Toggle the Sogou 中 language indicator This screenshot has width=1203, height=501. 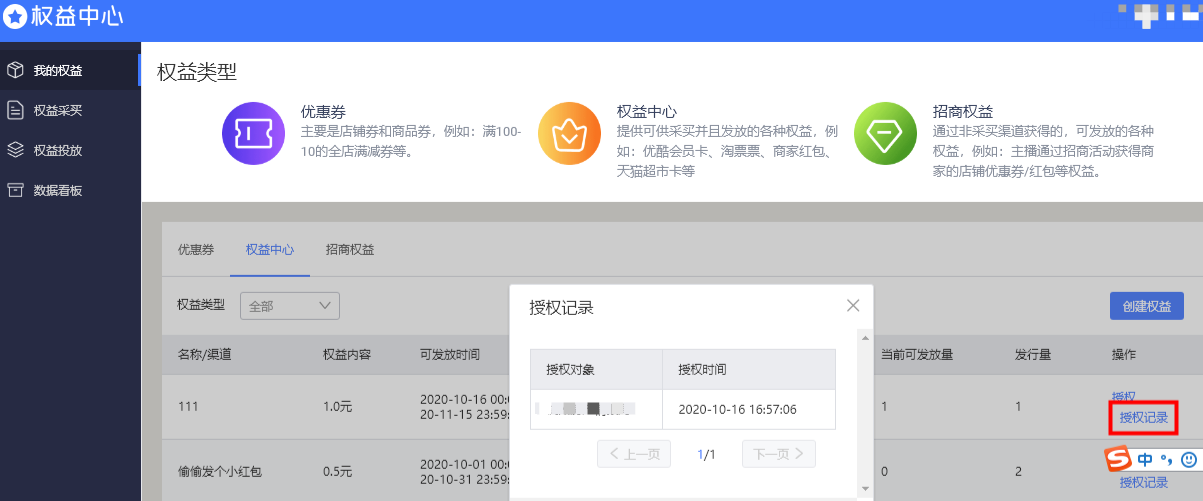(1143, 460)
